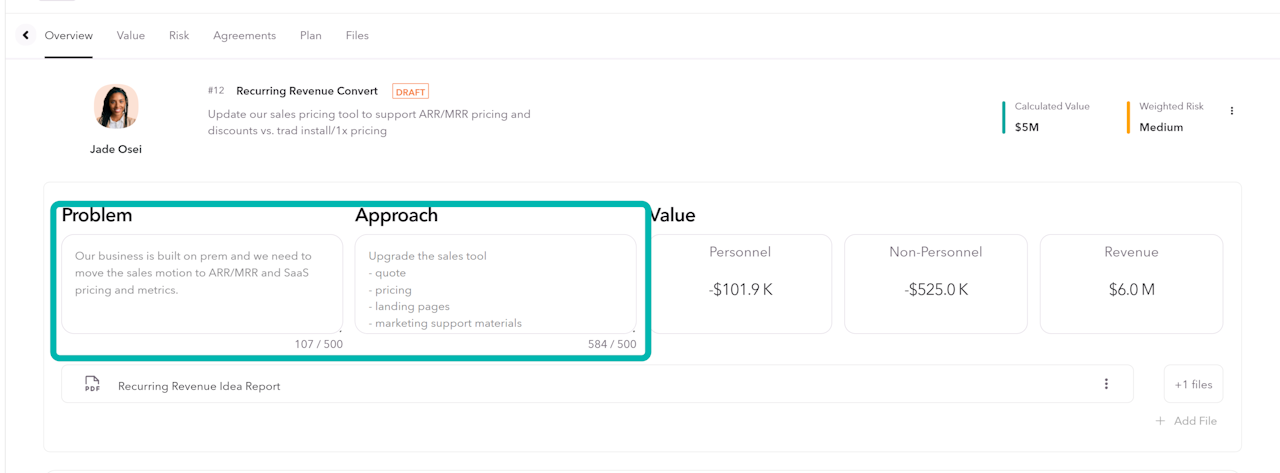Select the Non-Personnel value card
The width and height of the screenshot is (1280, 473).
coord(935,284)
